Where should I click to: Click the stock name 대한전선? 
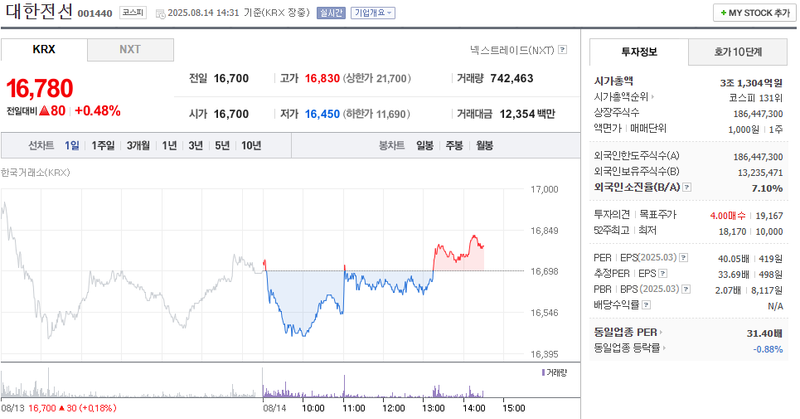(39, 11)
